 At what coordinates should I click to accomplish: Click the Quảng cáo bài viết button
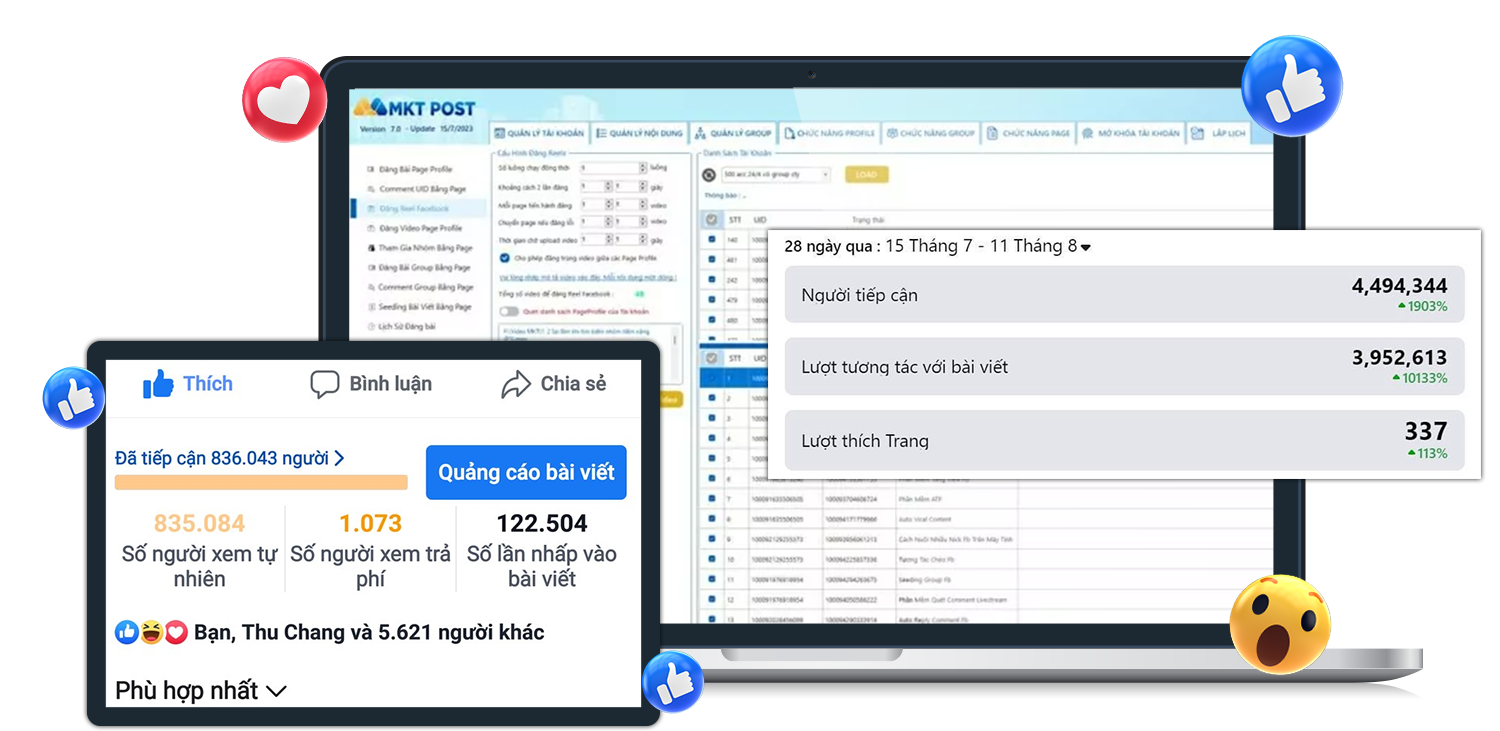pos(526,472)
